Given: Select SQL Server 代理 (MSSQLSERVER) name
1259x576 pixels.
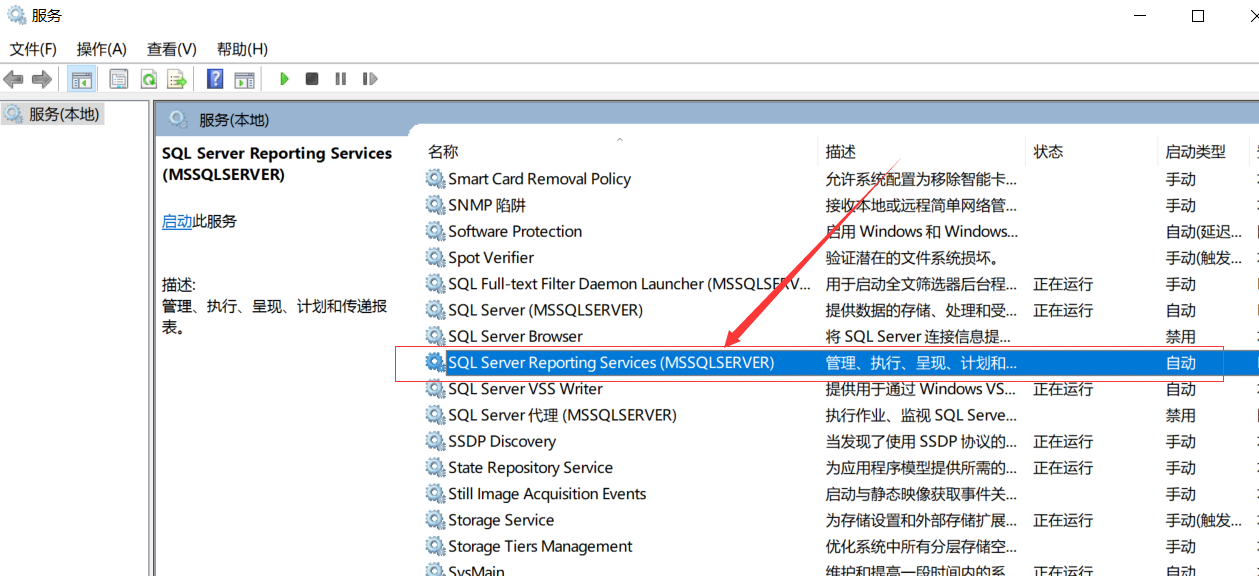Looking at the screenshot, I should [562, 415].
